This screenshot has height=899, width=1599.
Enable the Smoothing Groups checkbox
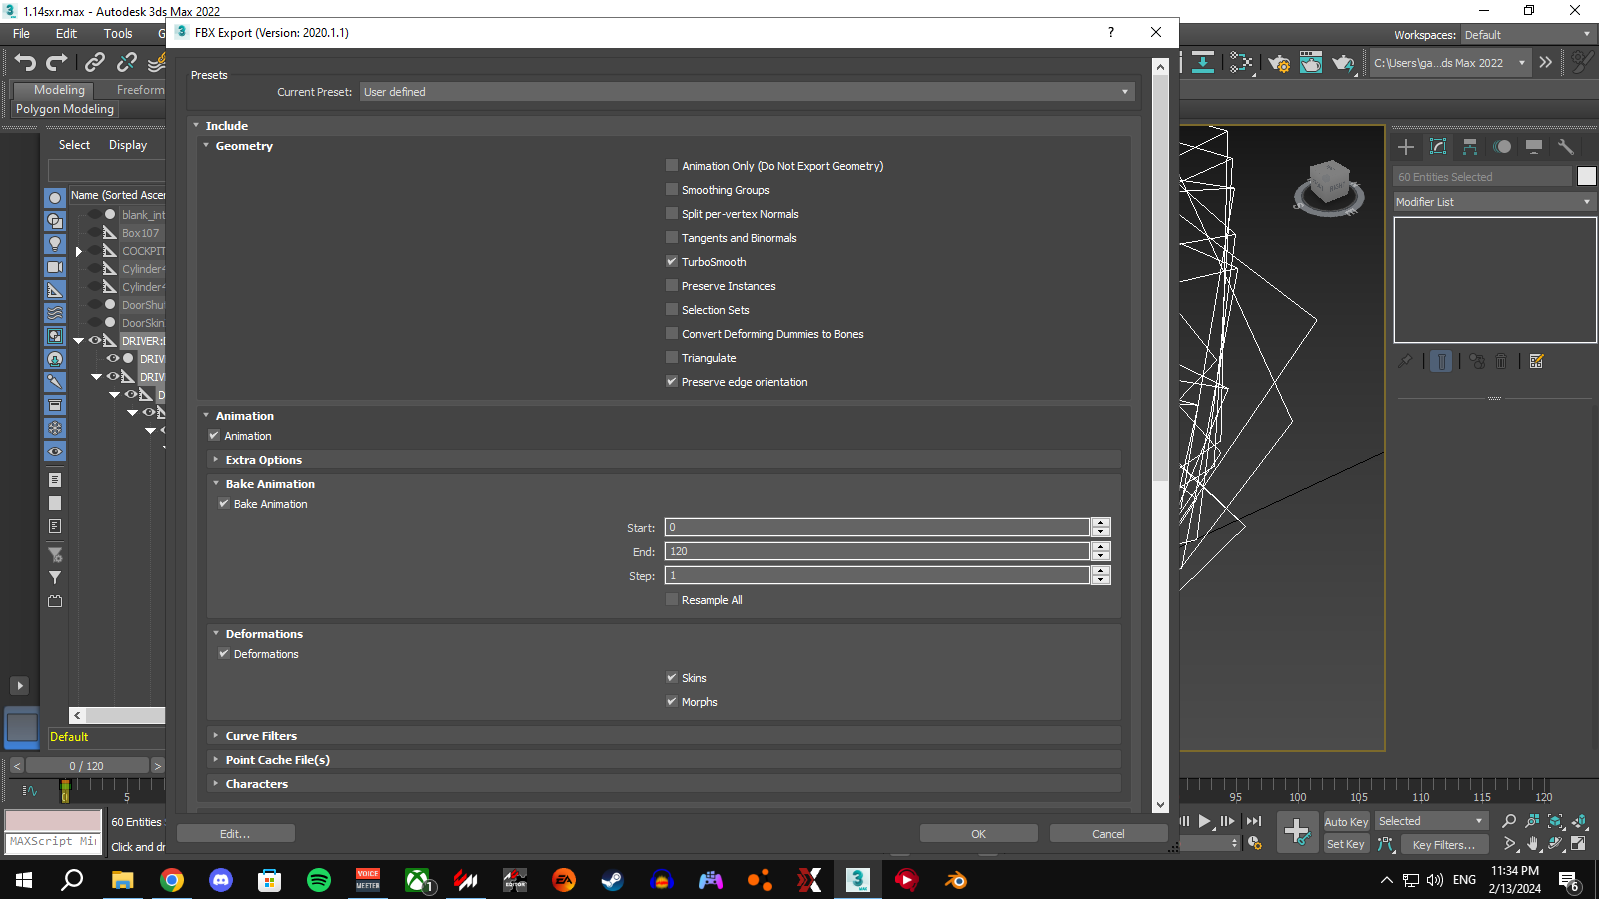tap(672, 190)
